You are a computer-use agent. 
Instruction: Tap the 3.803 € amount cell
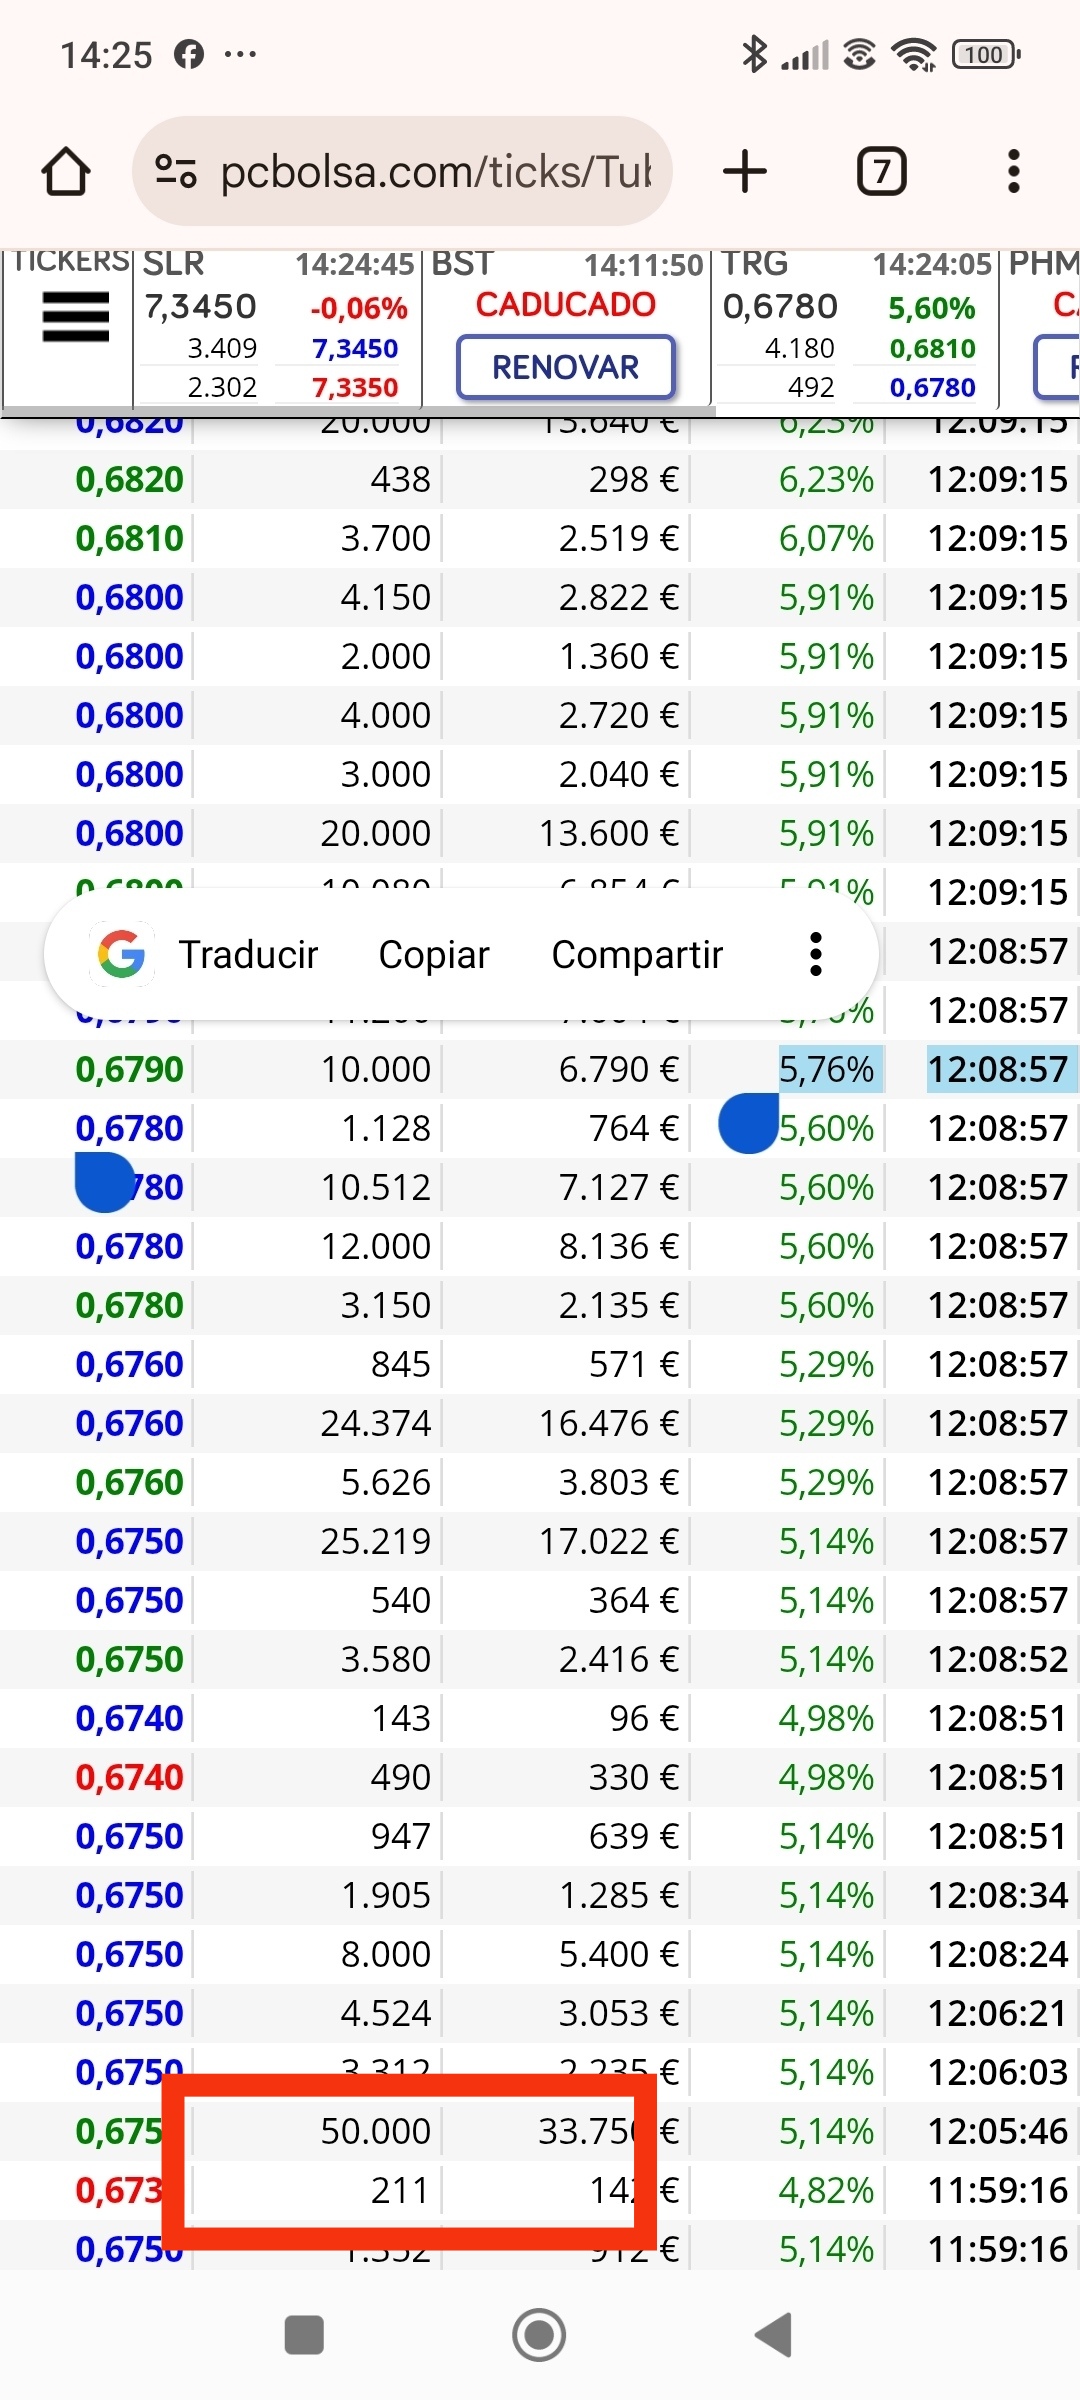(618, 1482)
